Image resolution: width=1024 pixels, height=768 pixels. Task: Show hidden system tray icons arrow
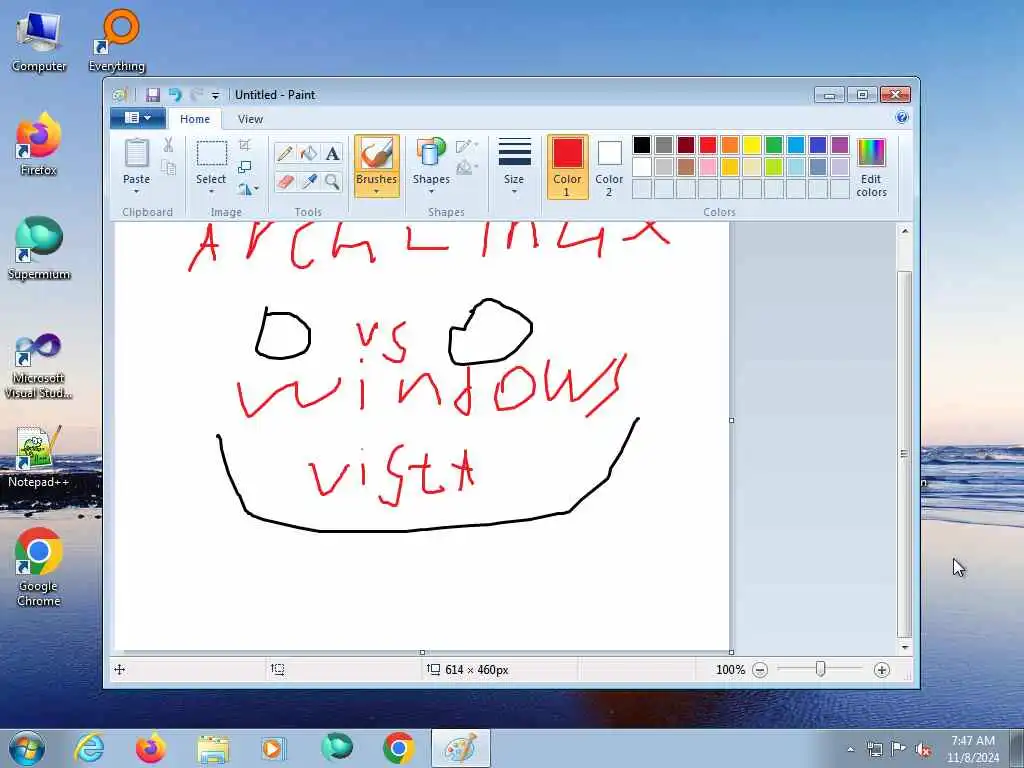850,750
